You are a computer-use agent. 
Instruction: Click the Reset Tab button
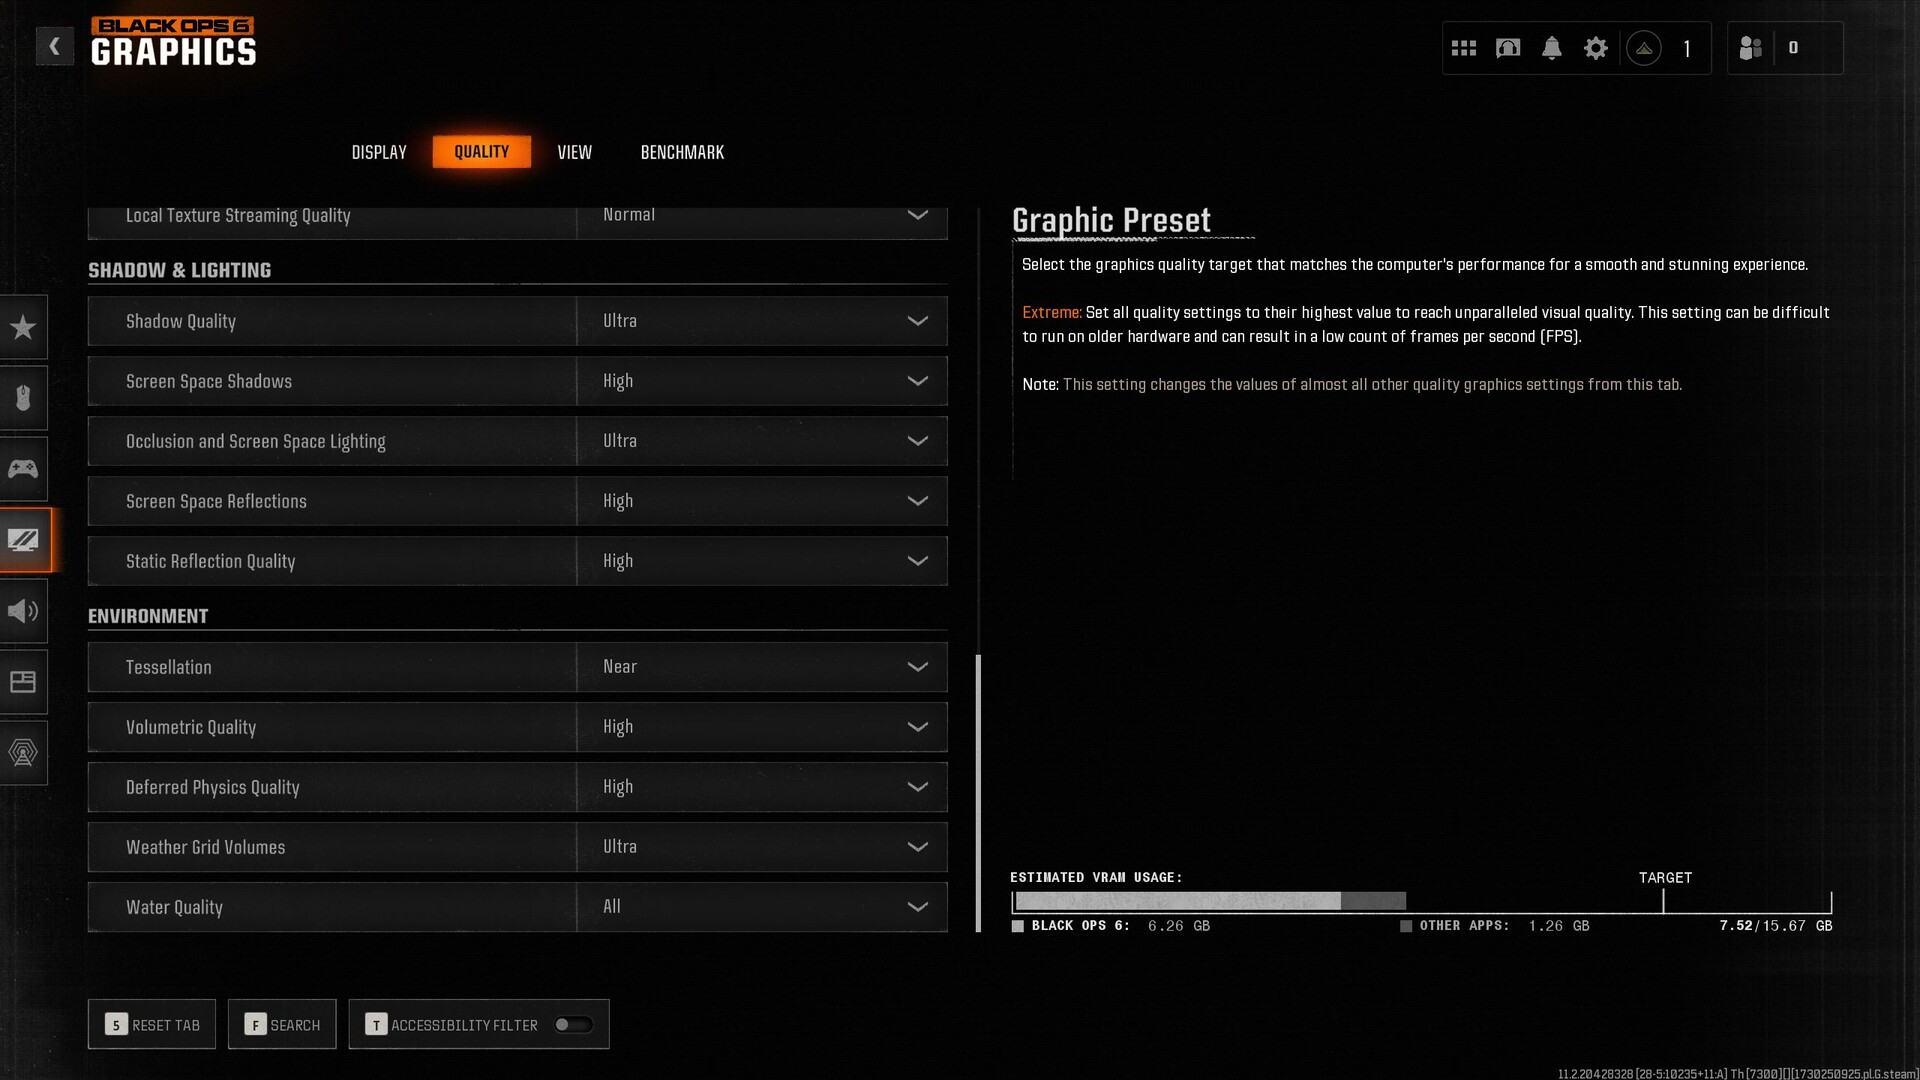click(152, 1024)
